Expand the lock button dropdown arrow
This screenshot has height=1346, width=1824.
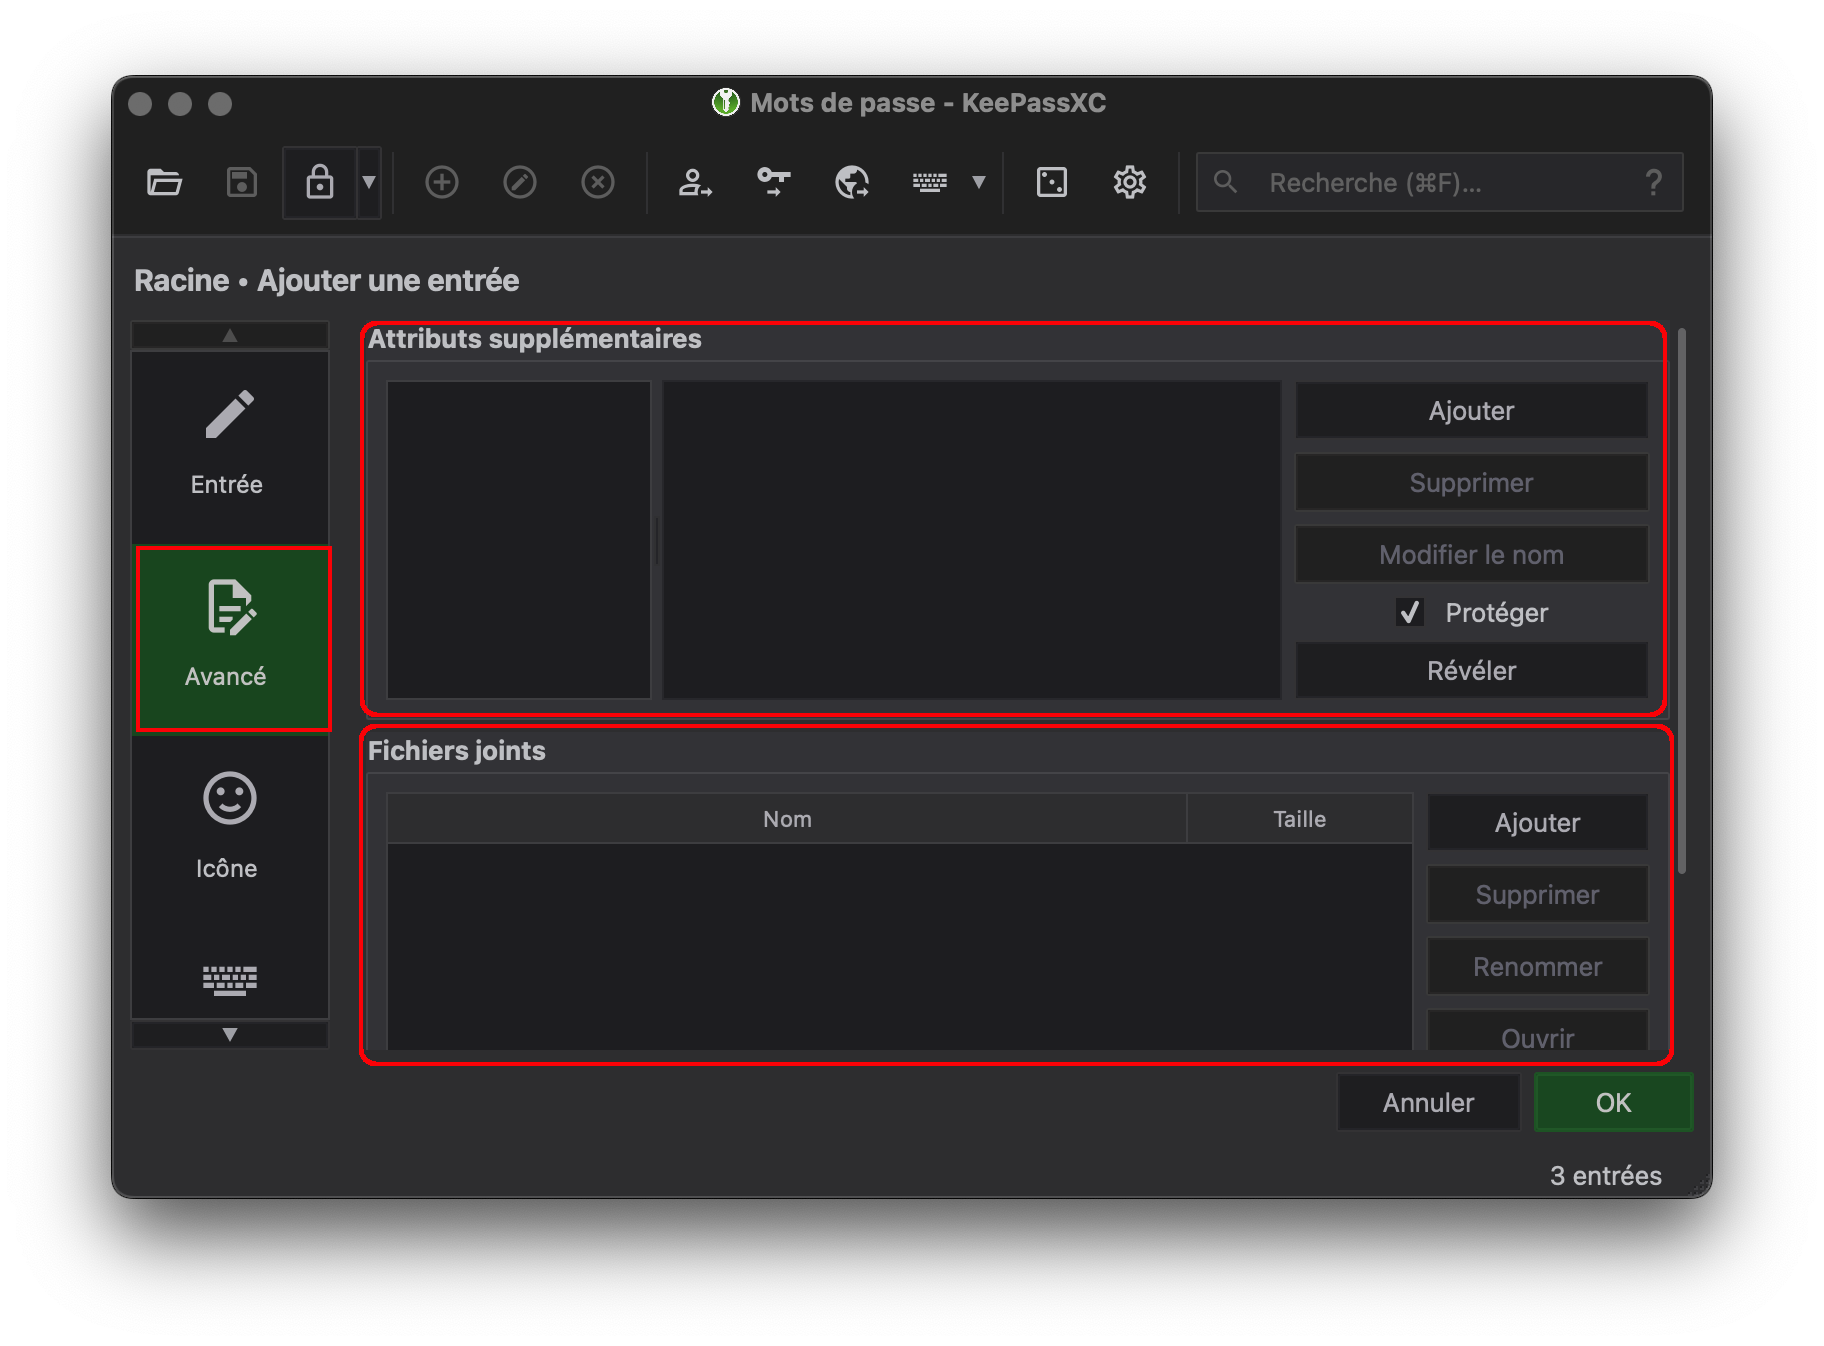[369, 182]
